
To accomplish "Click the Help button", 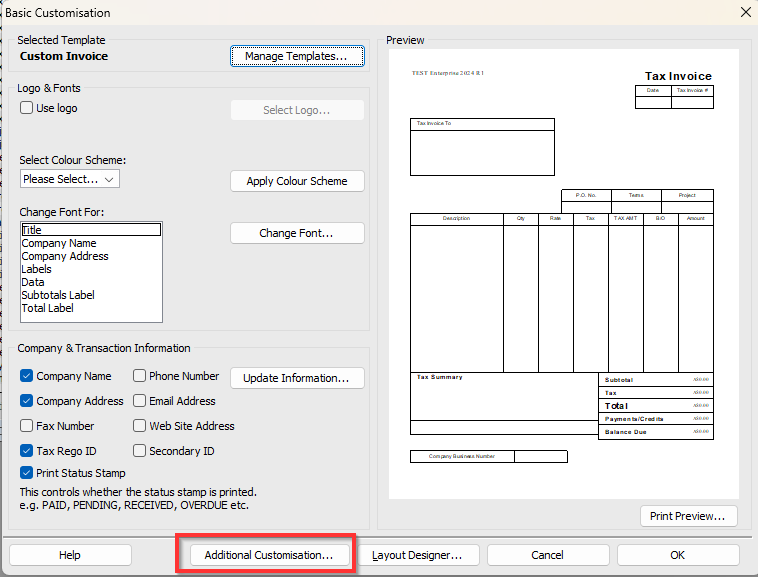I will [x=70, y=555].
